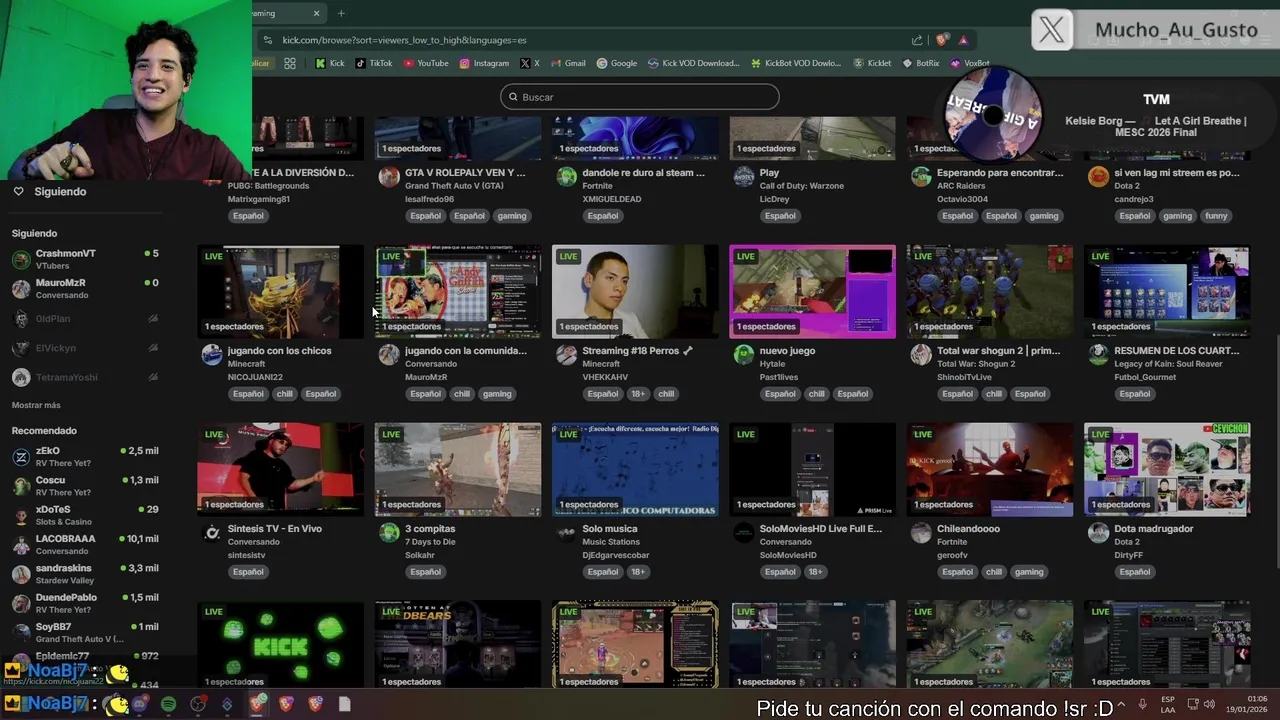Open CrashmonVT channel in the sidebar

(85, 259)
